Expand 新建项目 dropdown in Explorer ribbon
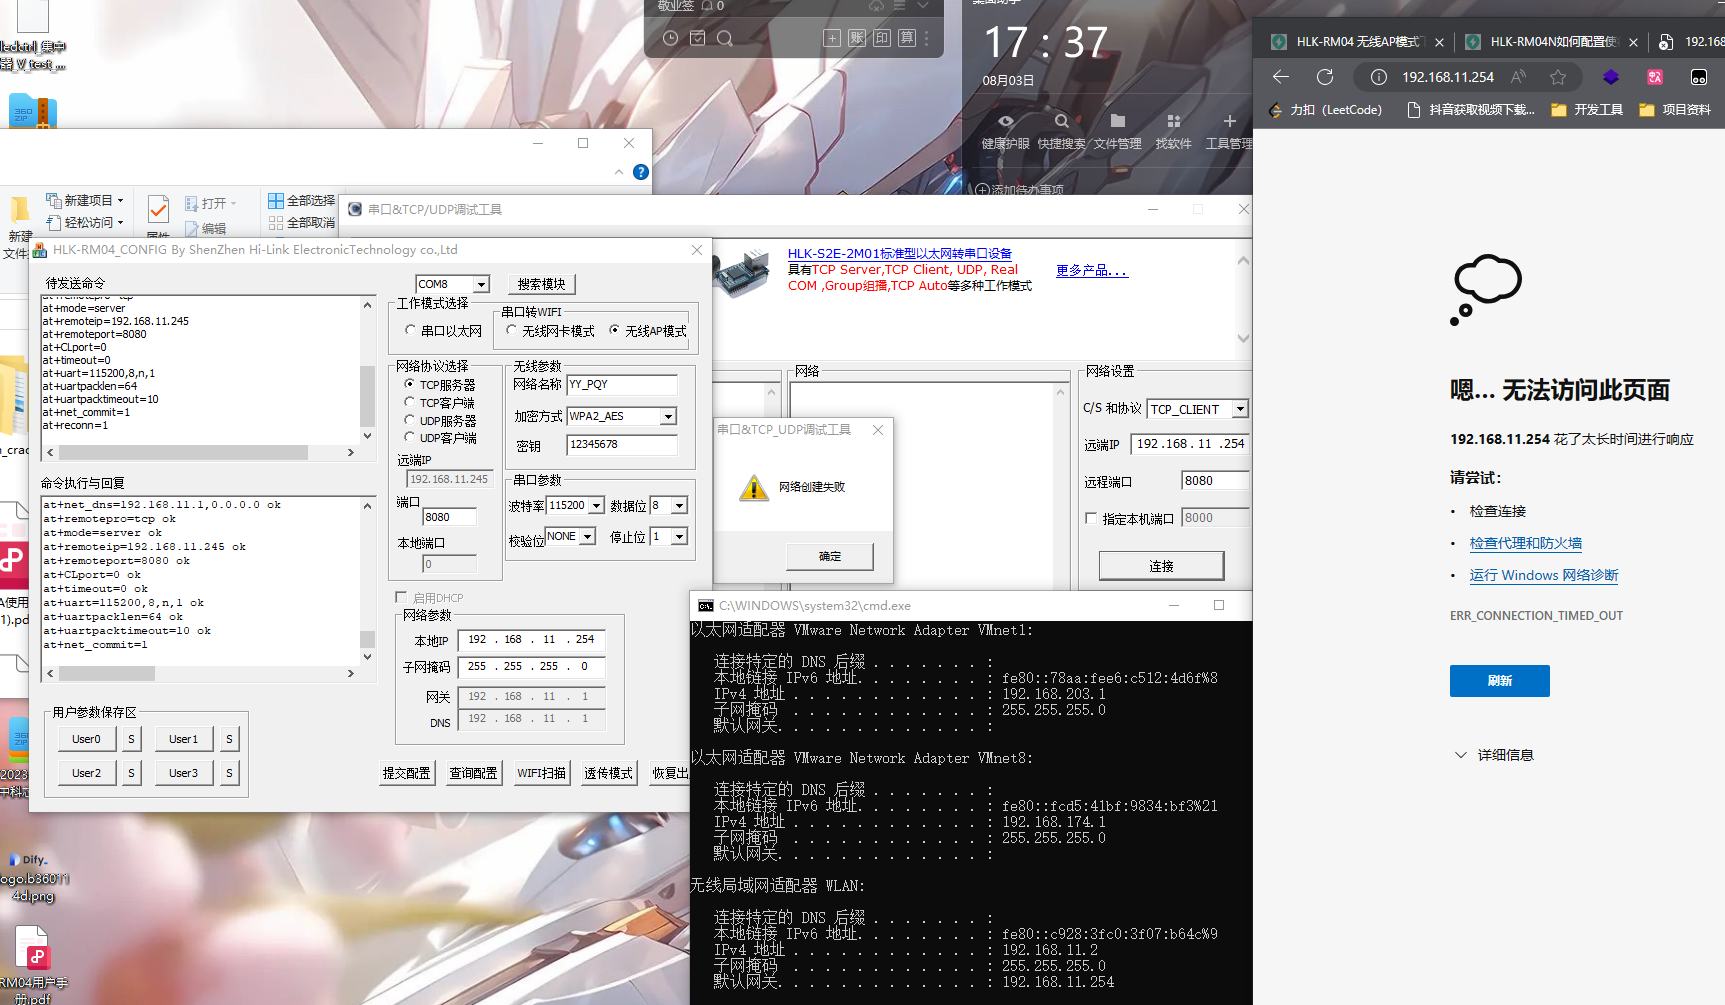The image size is (1725, 1005). 121,200
